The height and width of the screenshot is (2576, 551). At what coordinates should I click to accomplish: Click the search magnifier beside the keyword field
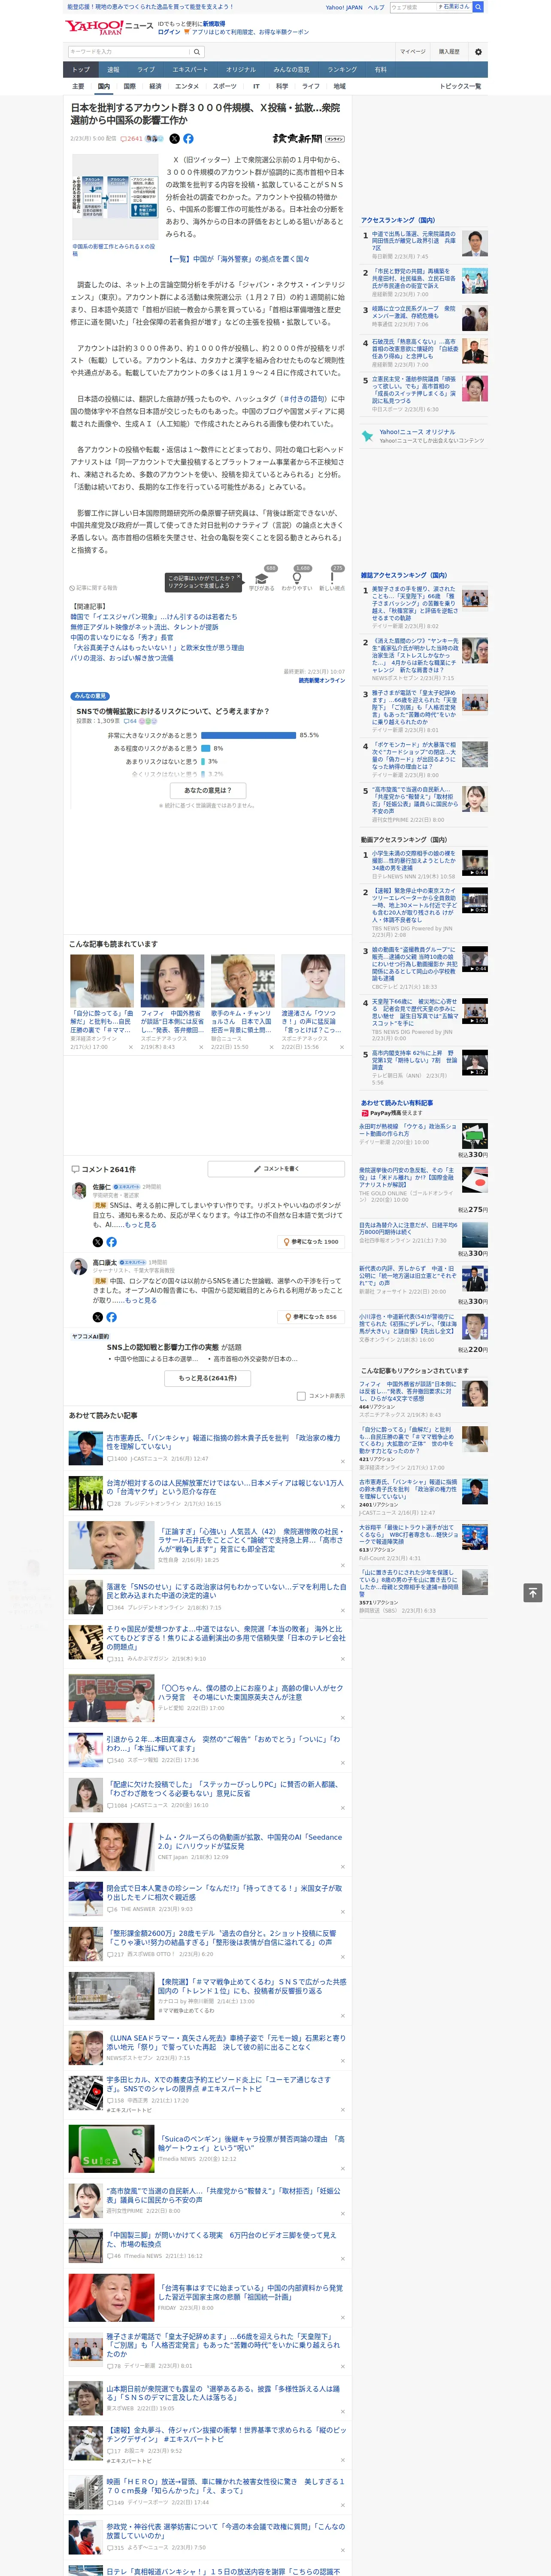click(197, 52)
